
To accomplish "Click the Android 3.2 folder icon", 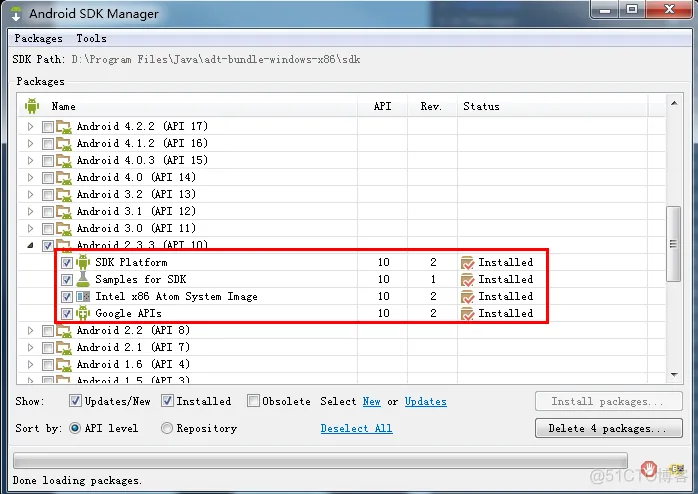I will click(64, 194).
